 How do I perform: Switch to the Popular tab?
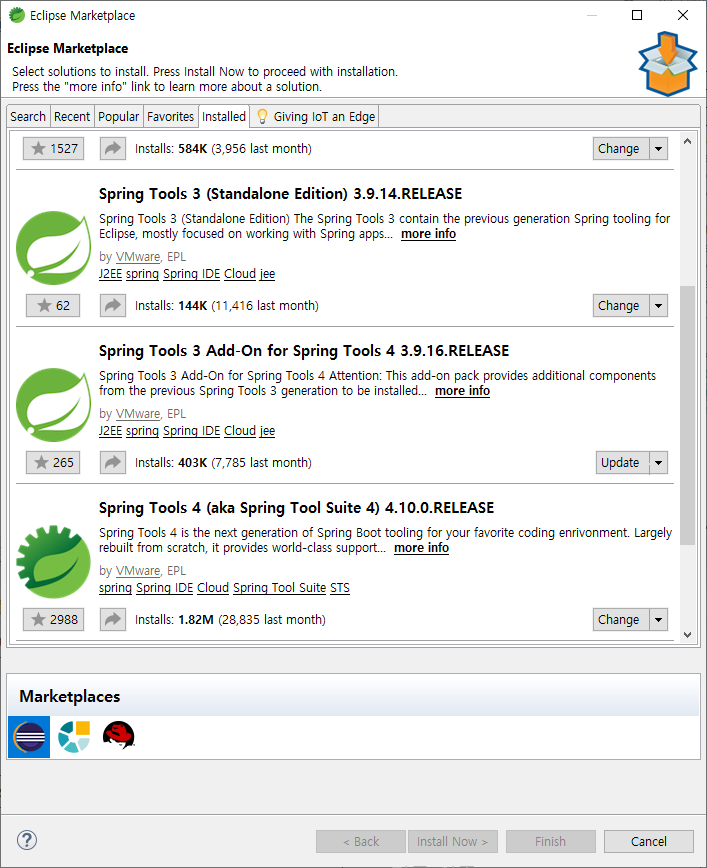tap(118, 116)
